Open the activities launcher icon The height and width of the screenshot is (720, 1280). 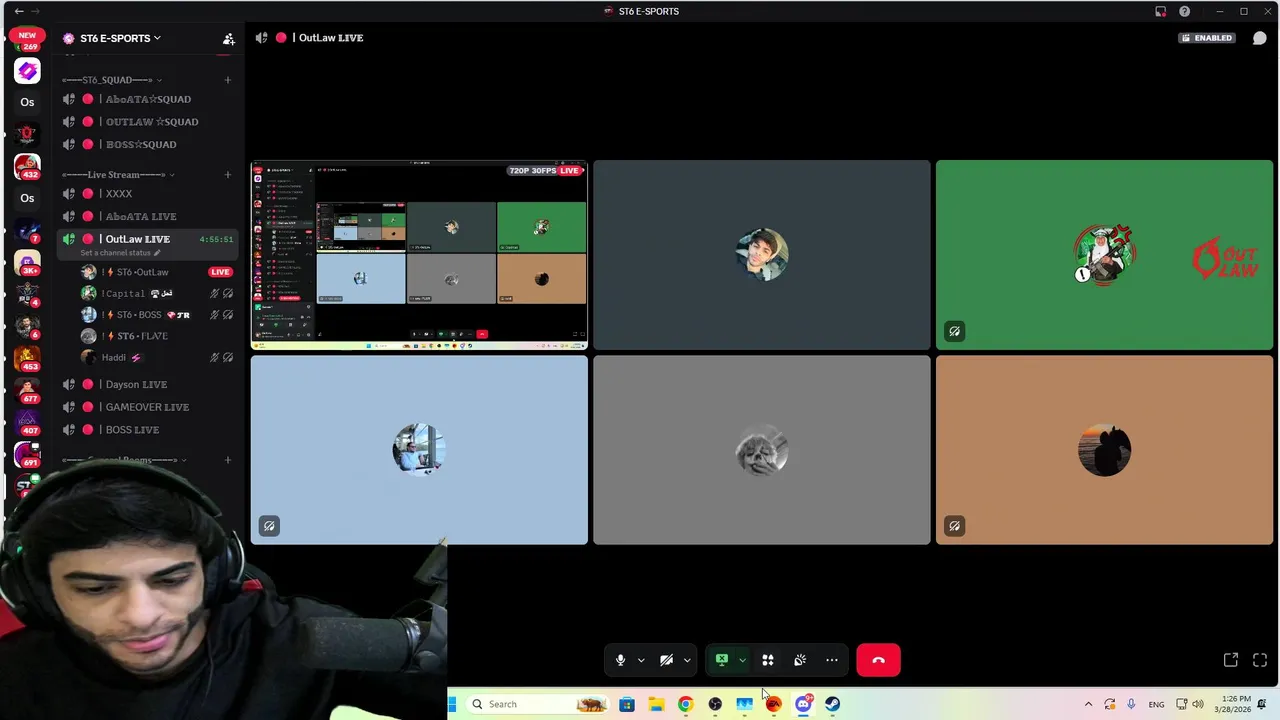[768, 660]
